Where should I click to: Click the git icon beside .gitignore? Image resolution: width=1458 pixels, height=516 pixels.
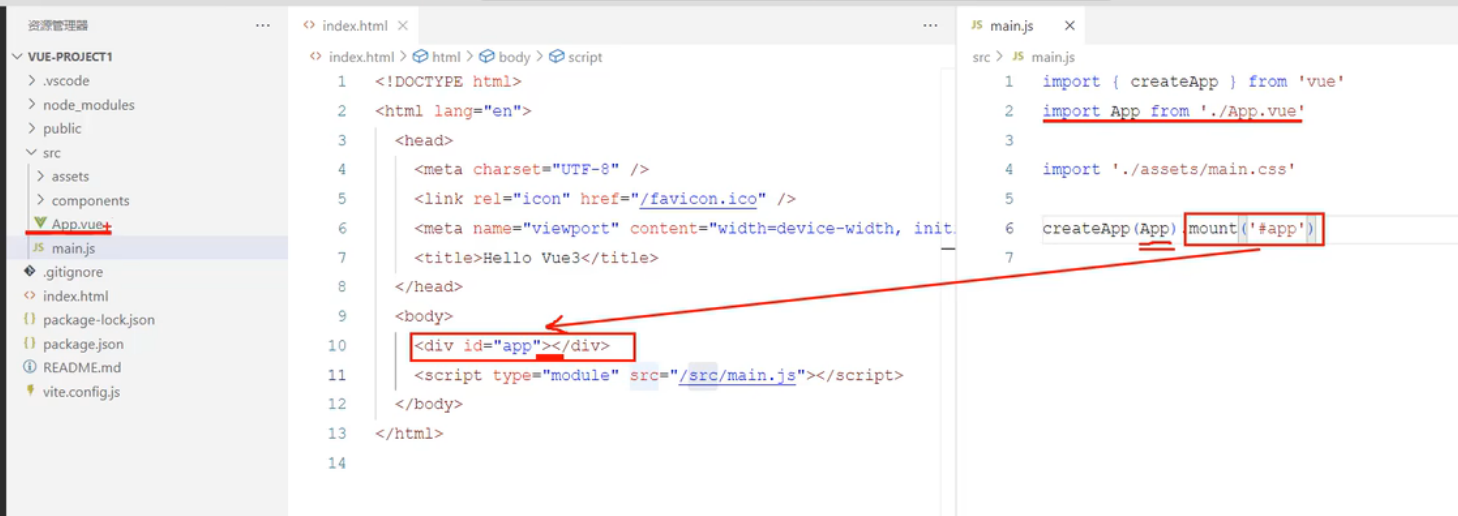coord(30,271)
